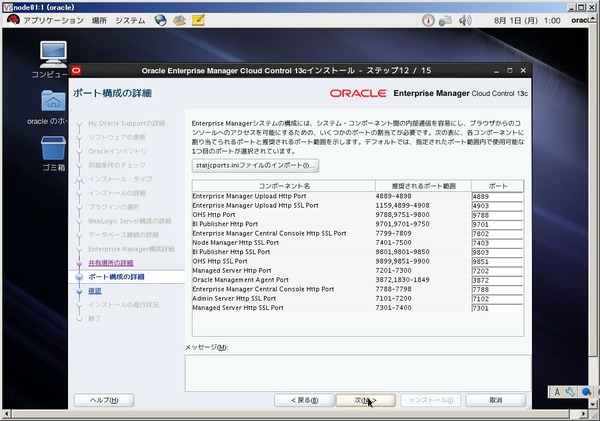The width and height of the screenshot is (600, 421).
Task: Click the blue globe input toolbar icon
Action: (586, 392)
